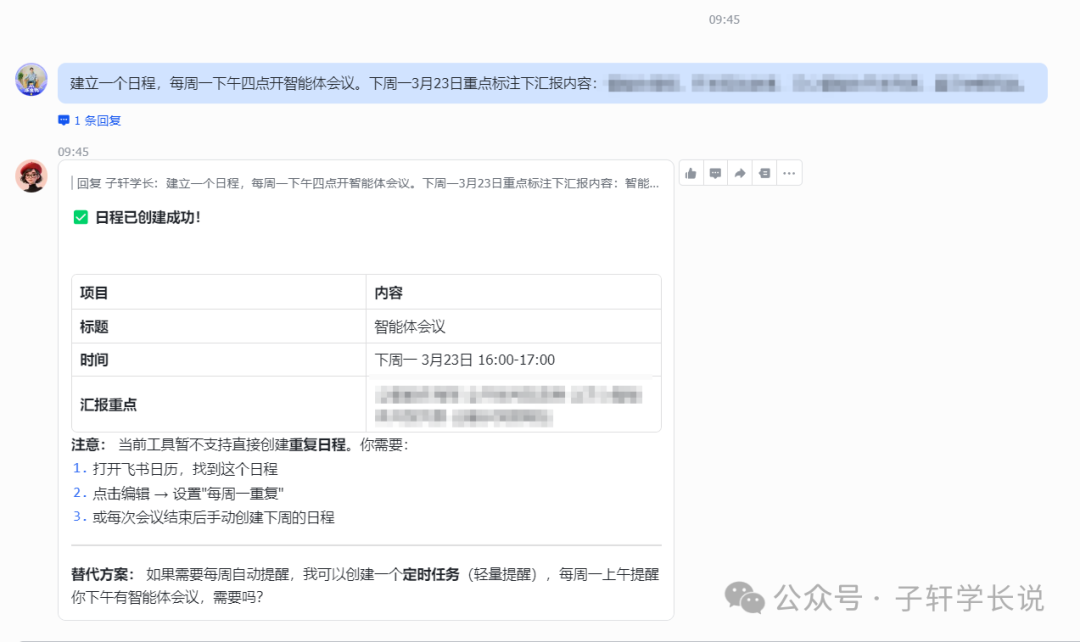Click the '时间' row label
Viewport: 1080px width, 642px height.
(x=94, y=360)
